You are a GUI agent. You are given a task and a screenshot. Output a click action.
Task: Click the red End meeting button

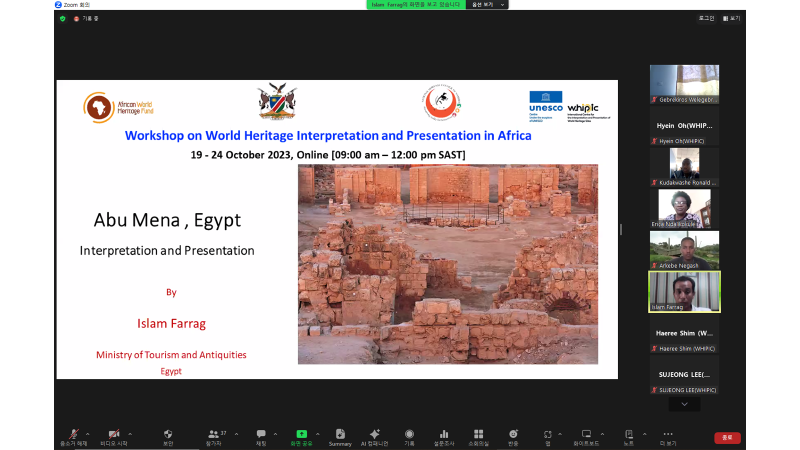point(727,438)
